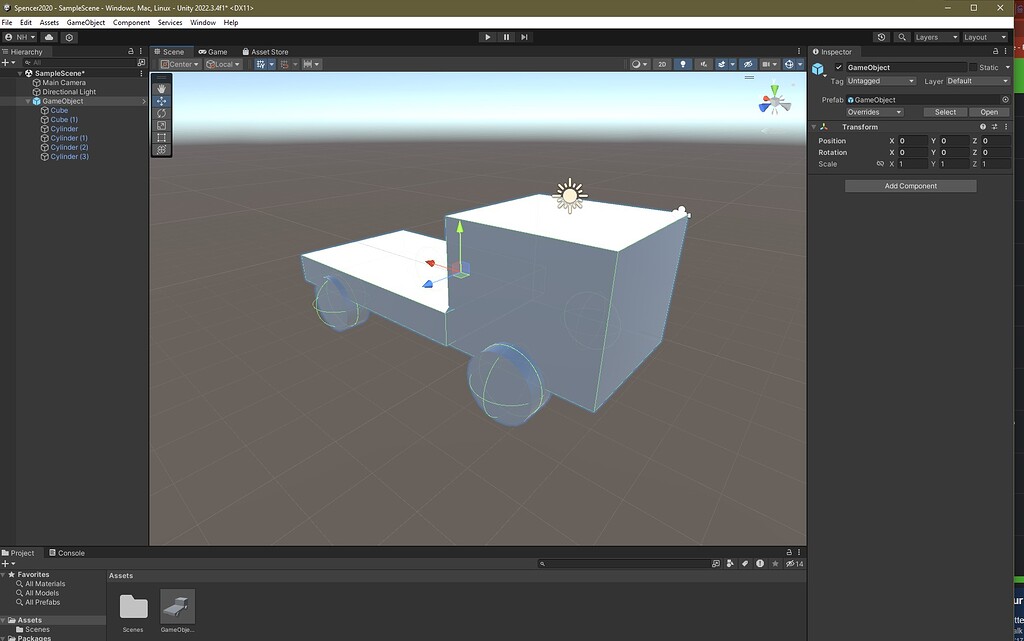This screenshot has height=641, width=1024.
Task: Click the Play button
Action: point(487,37)
